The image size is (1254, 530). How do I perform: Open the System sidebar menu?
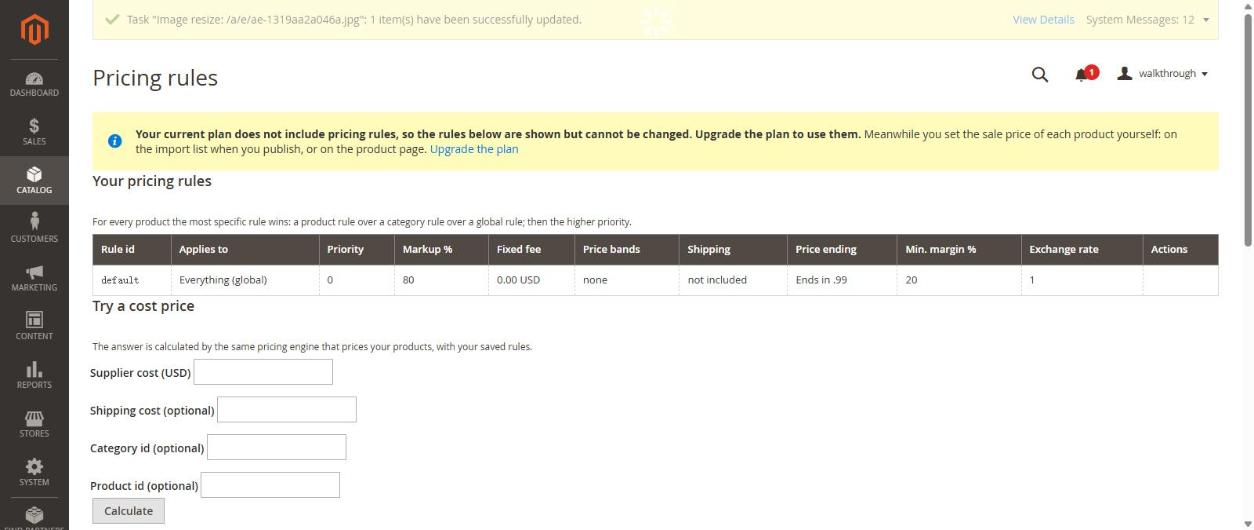(34, 472)
